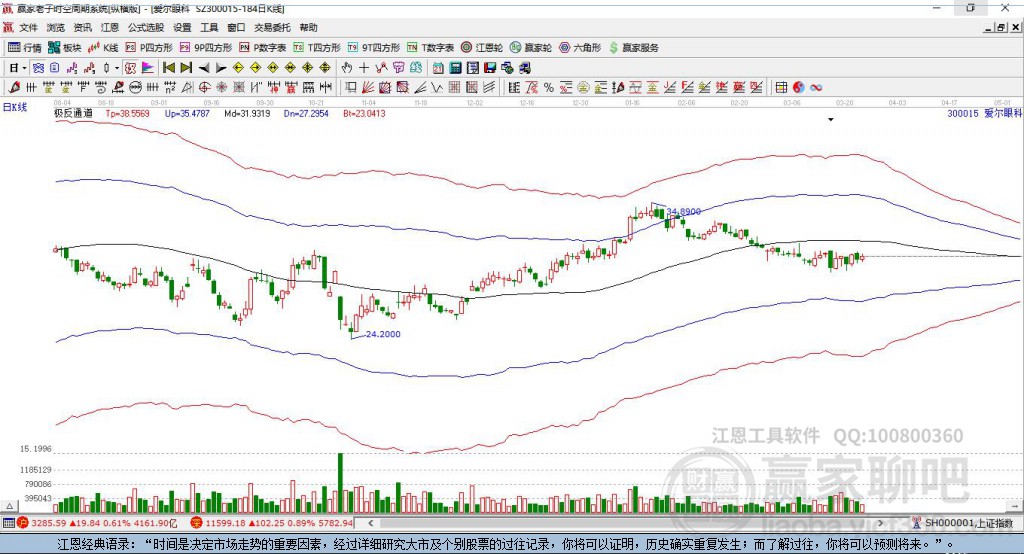
Task: Open T四方形 tool
Action: (x=317, y=48)
